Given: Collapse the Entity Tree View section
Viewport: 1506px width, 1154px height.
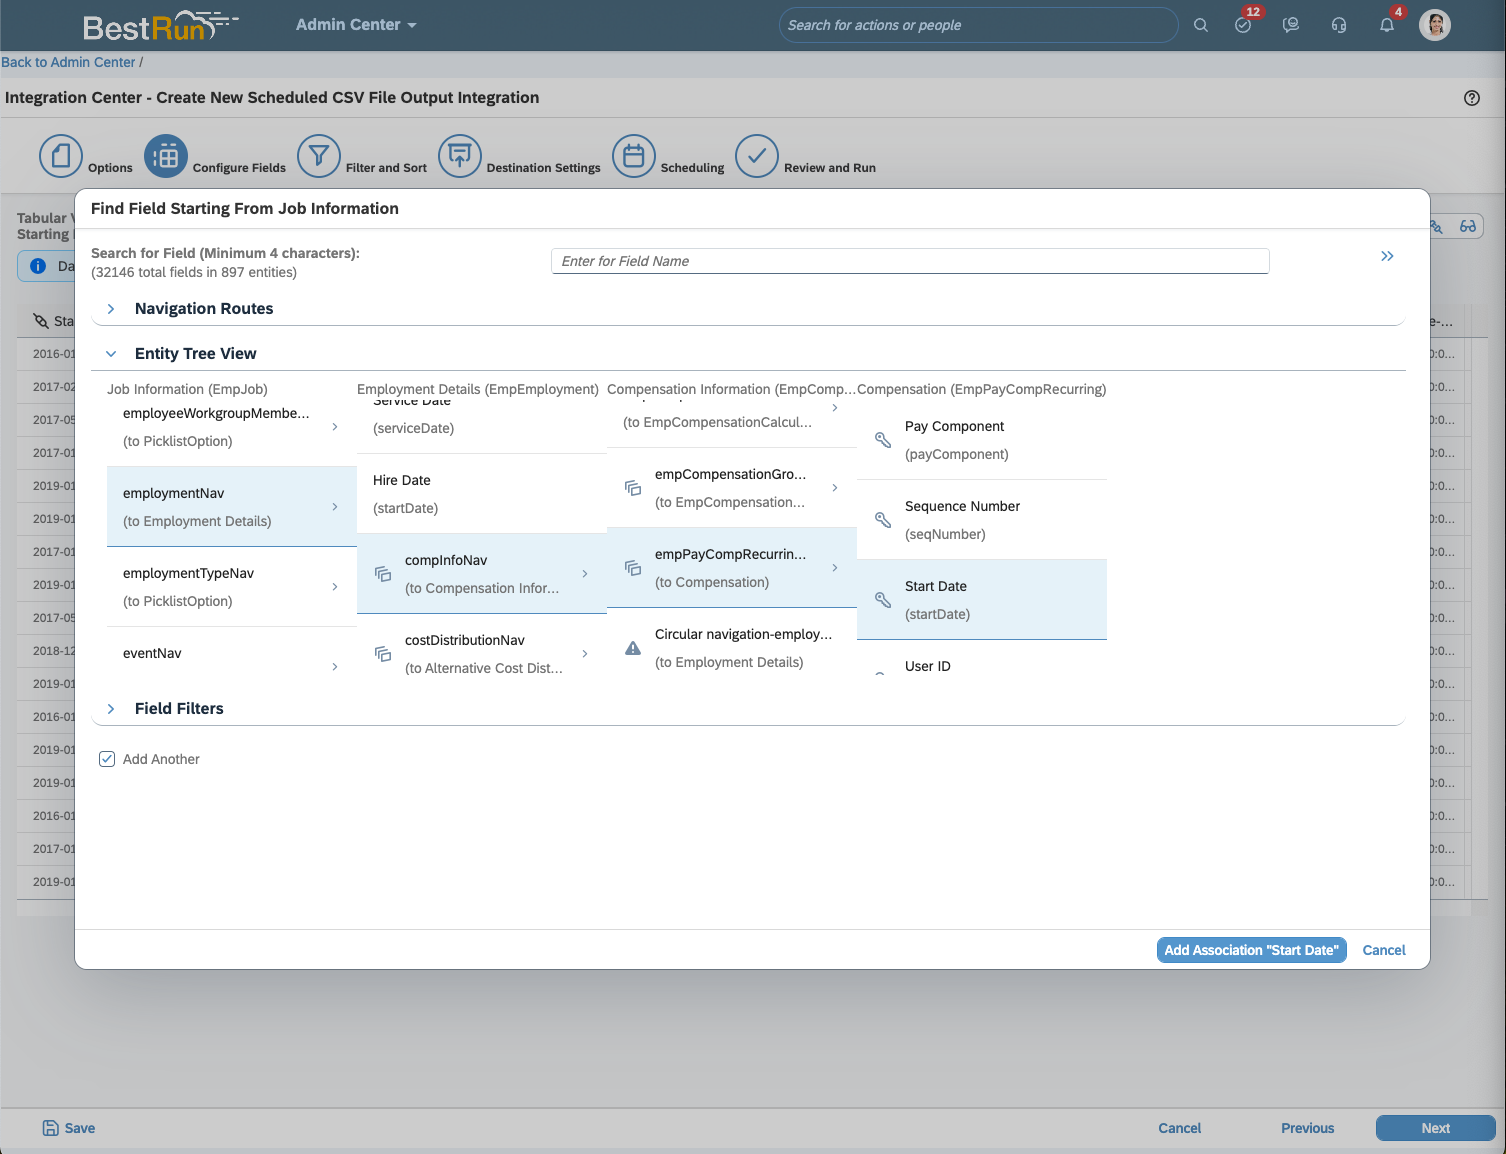Looking at the screenshot, I should [111, 354].
